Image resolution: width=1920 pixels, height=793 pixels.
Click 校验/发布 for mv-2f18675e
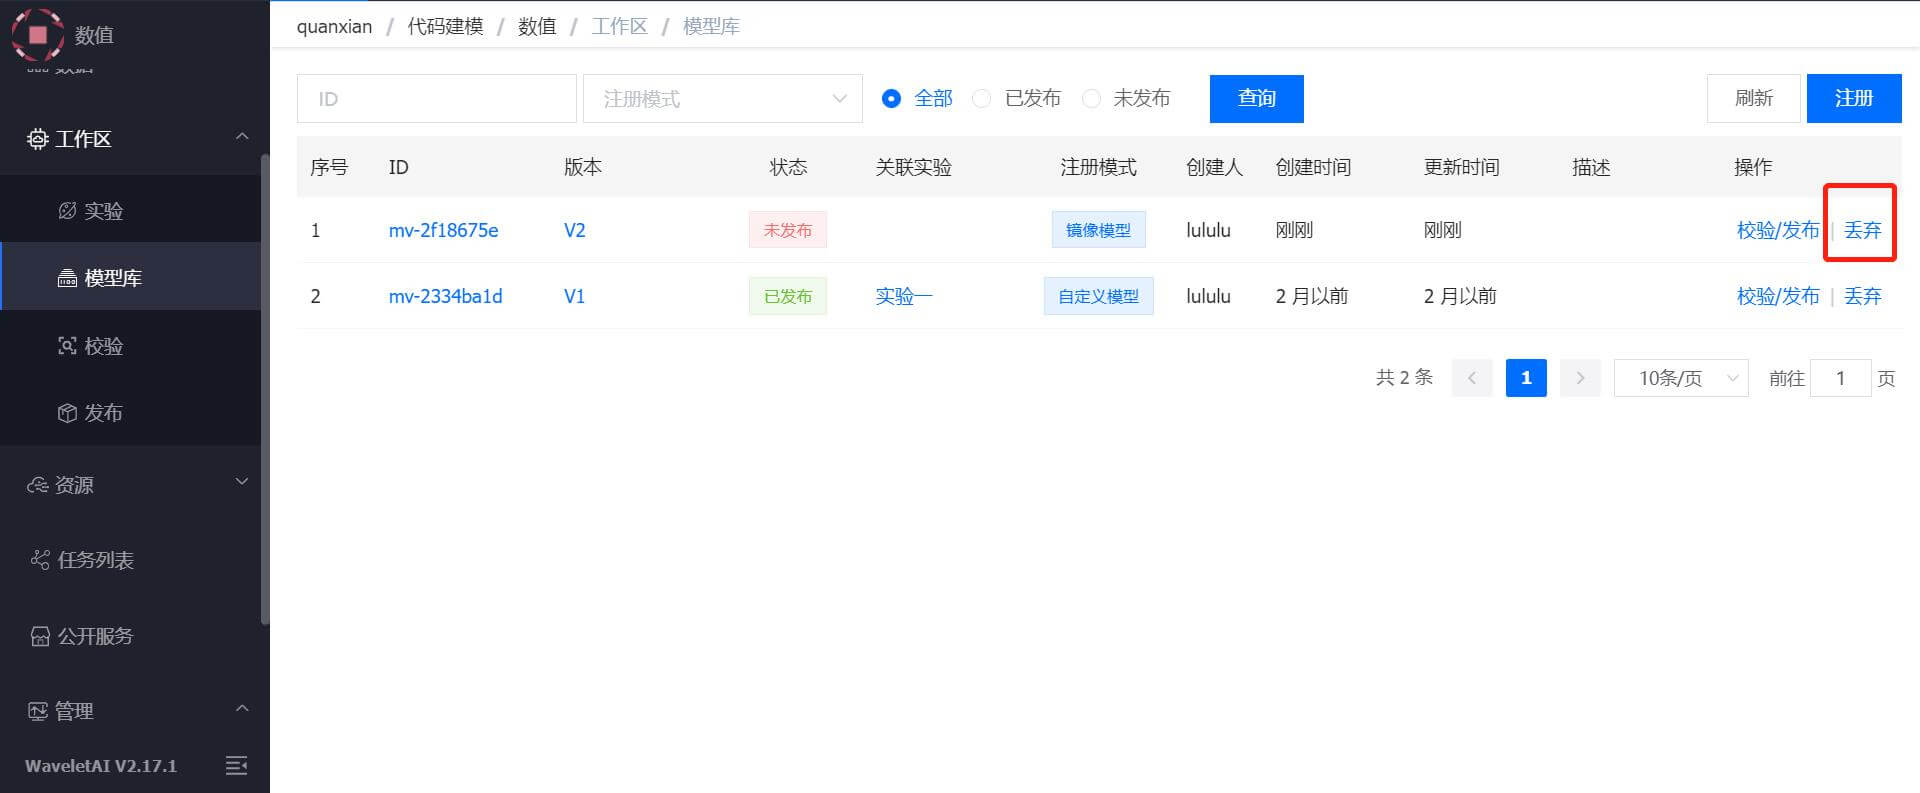1778,230
